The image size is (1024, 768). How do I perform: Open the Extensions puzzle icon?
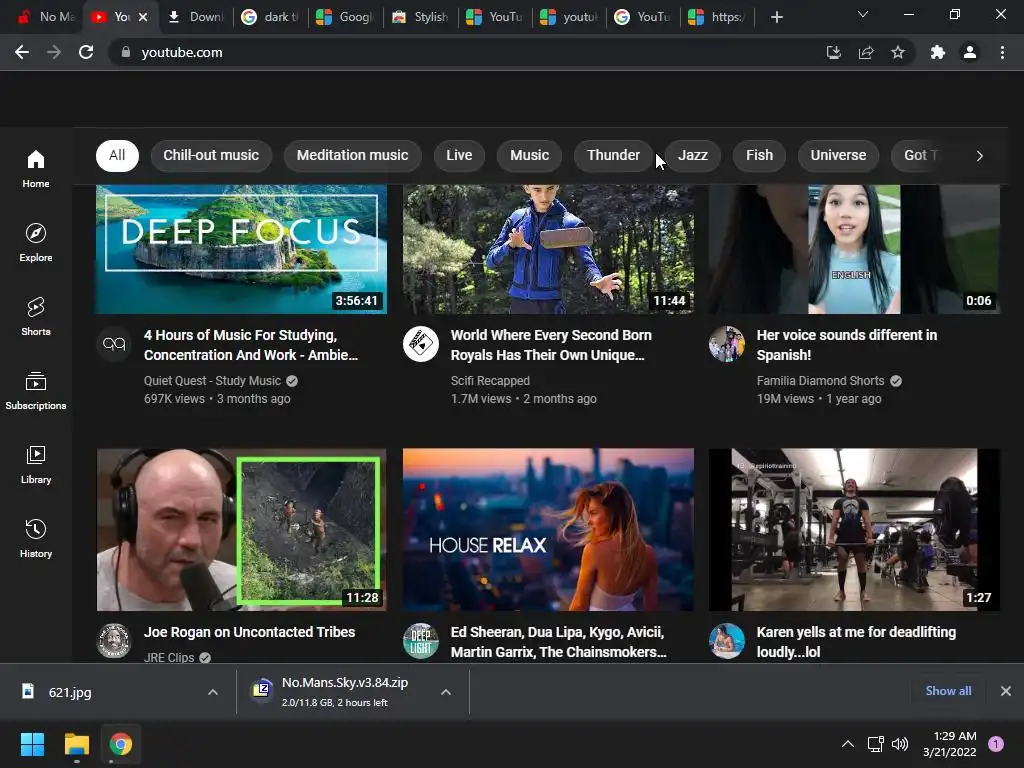(x=938, y=52)
